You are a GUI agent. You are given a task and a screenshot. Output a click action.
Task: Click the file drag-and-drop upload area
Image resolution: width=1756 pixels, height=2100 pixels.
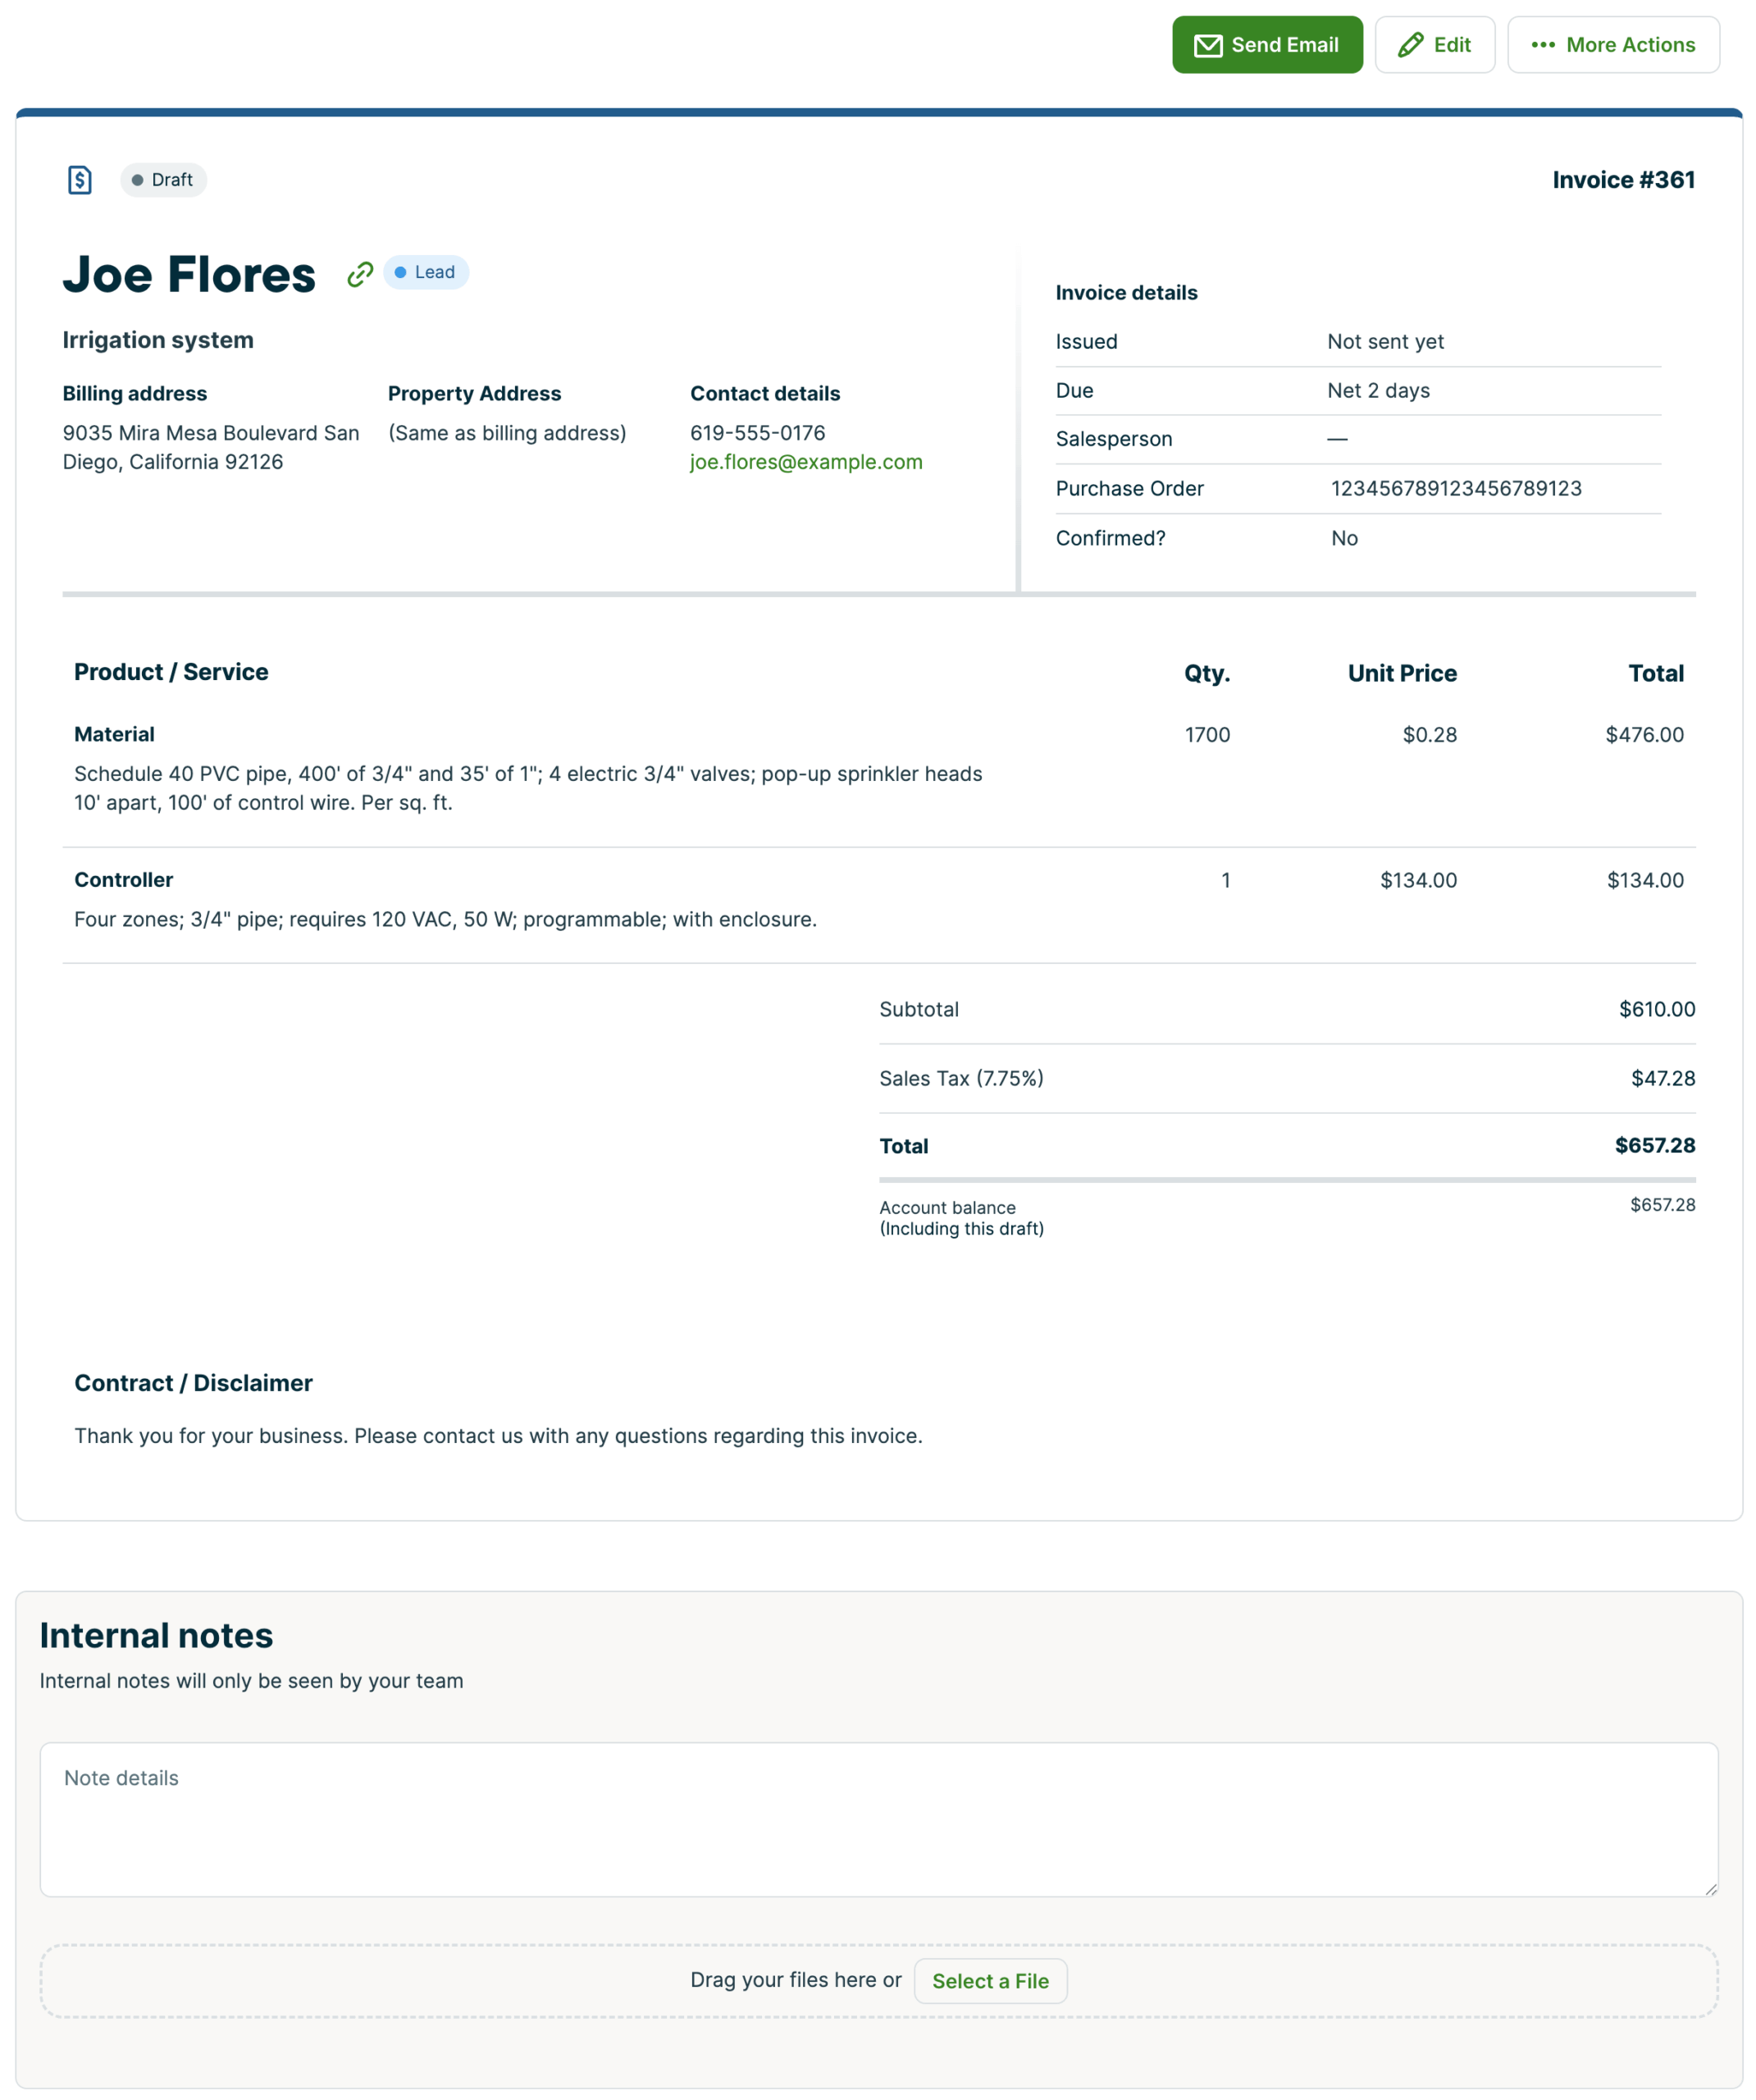coord(400,1981)
